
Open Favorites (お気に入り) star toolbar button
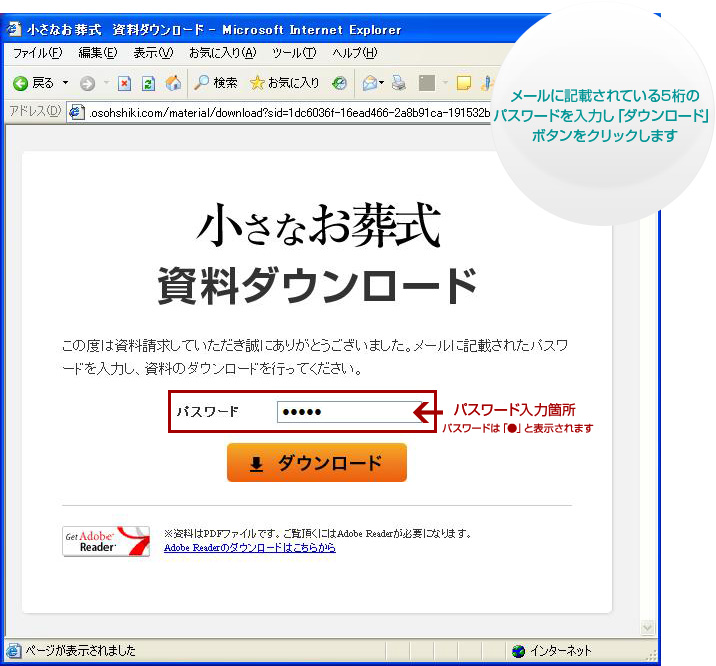pyautogui.click(x=284, y=83)
